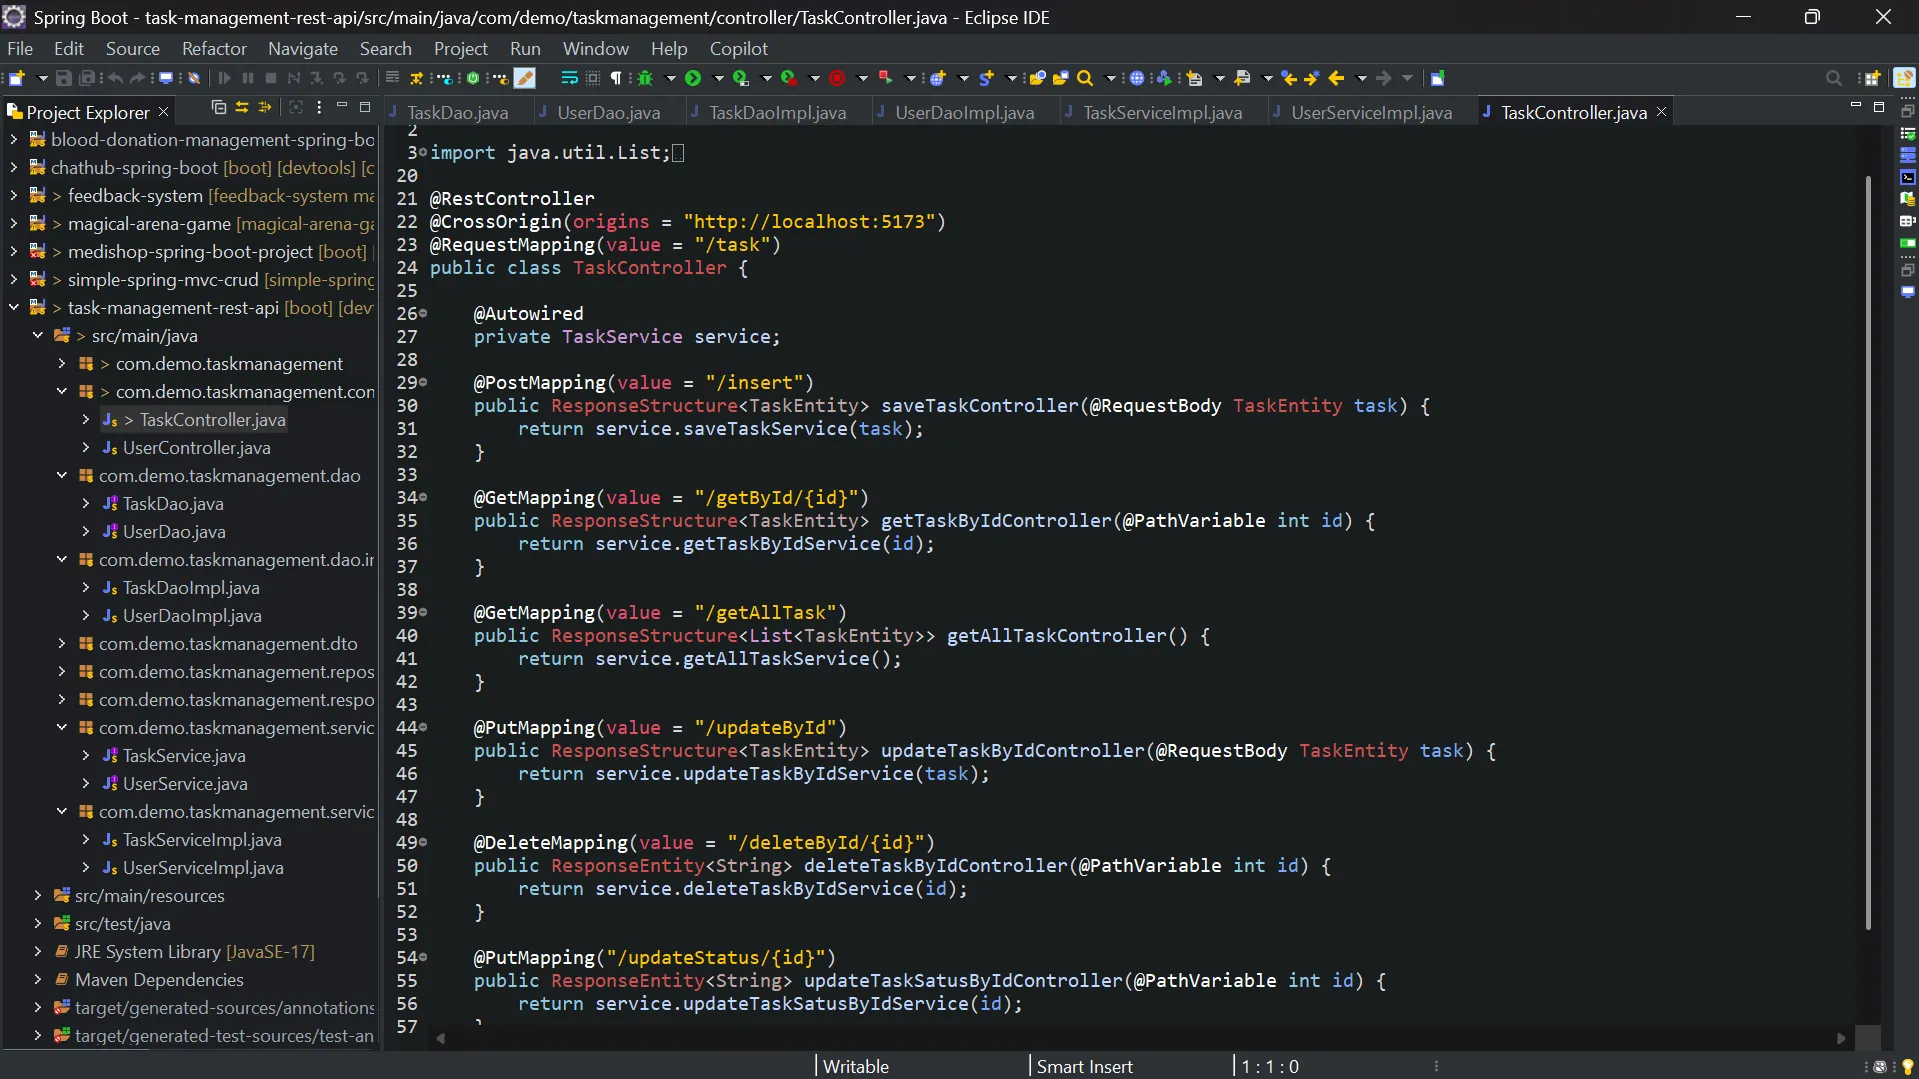Toggle Link with Editor in Project Explorer
The height and width of the screenshot is (1079, 1919).
click(242, 107)
